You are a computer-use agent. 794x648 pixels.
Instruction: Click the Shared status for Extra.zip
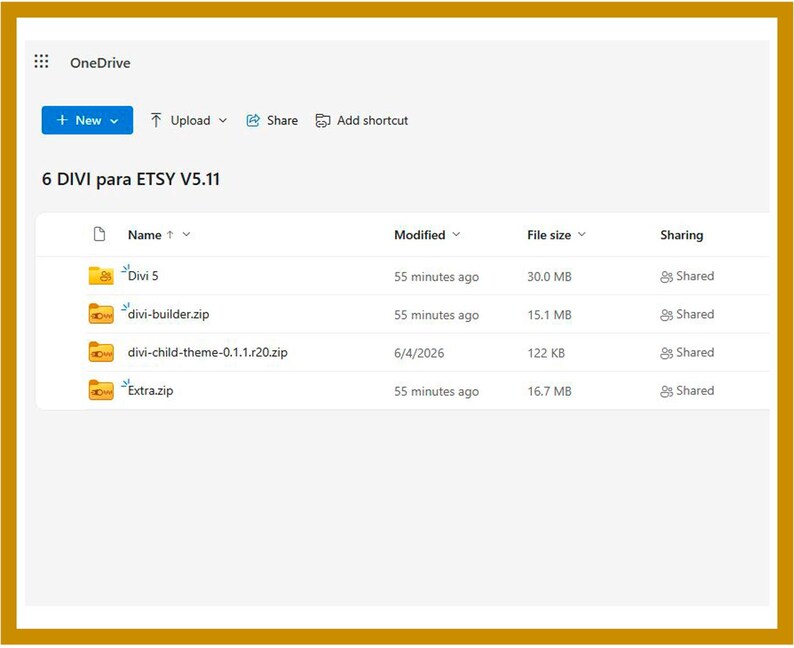click(x=687, y=391)
